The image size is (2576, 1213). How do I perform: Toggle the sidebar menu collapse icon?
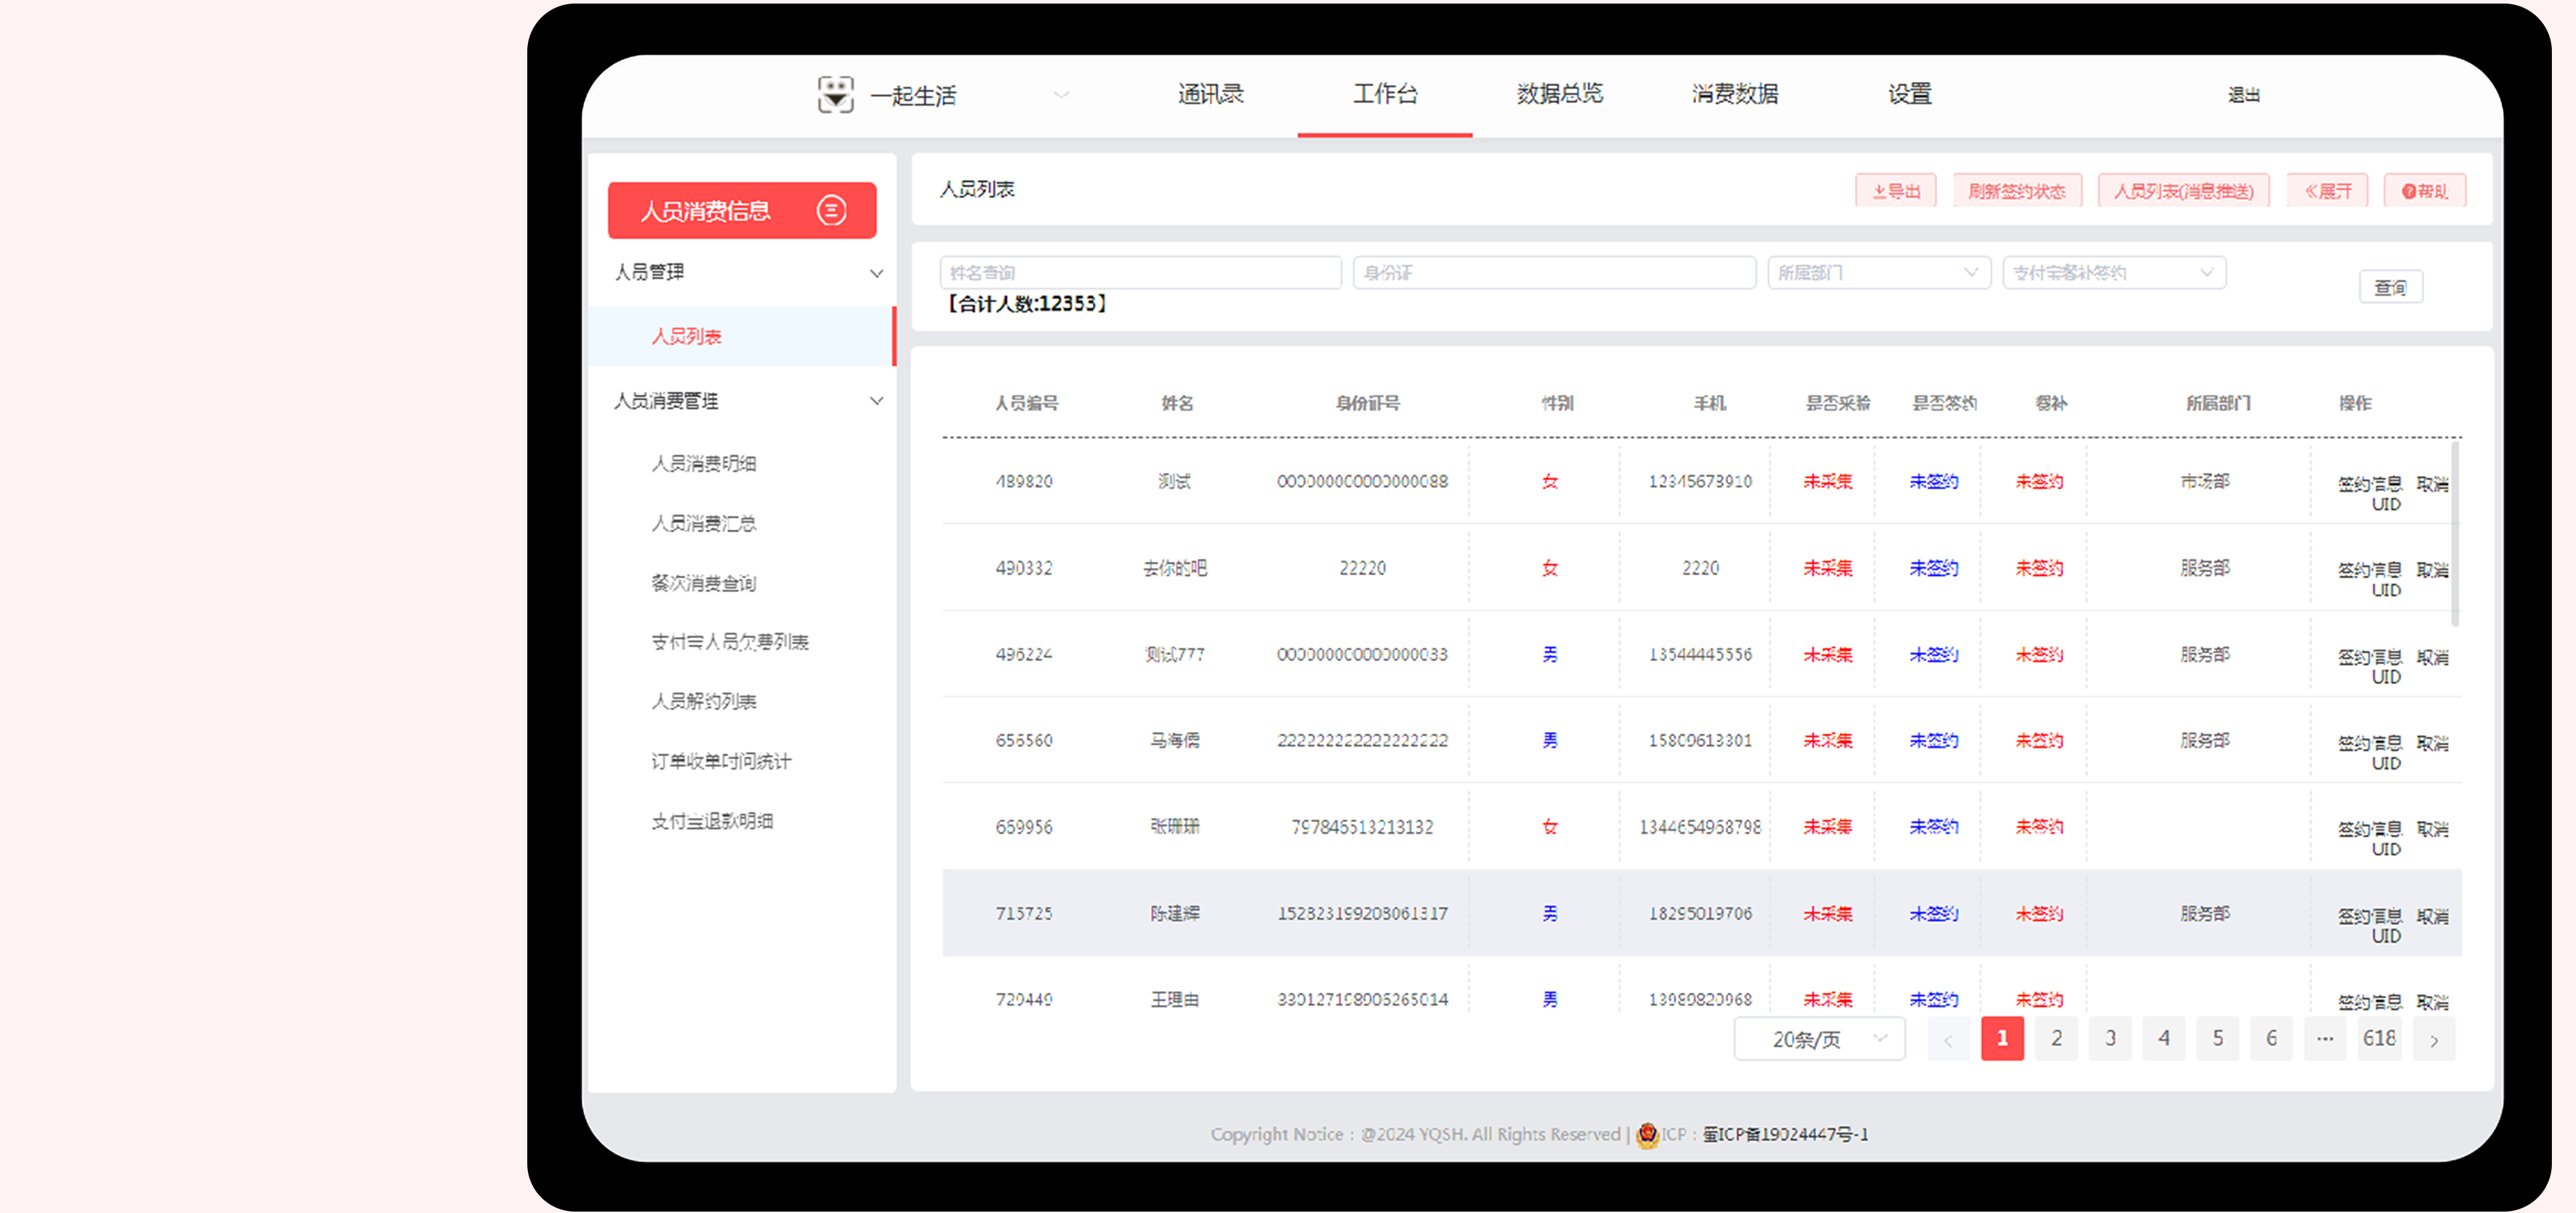point(831,210)
